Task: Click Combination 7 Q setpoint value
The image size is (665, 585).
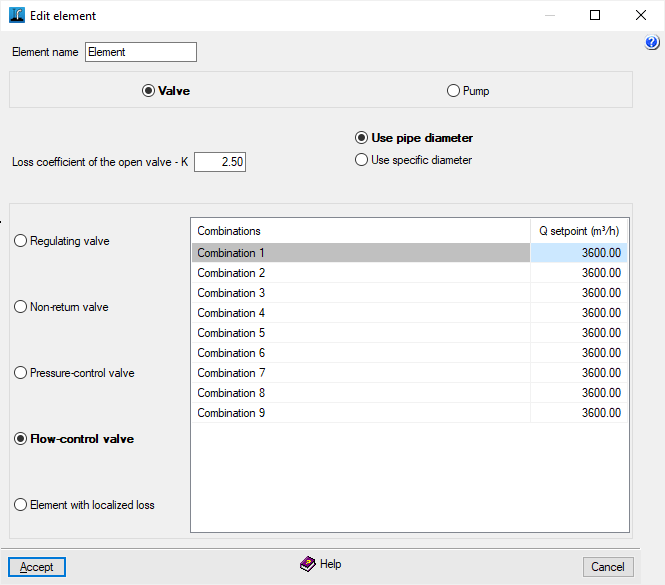Action: click(579, 373)
